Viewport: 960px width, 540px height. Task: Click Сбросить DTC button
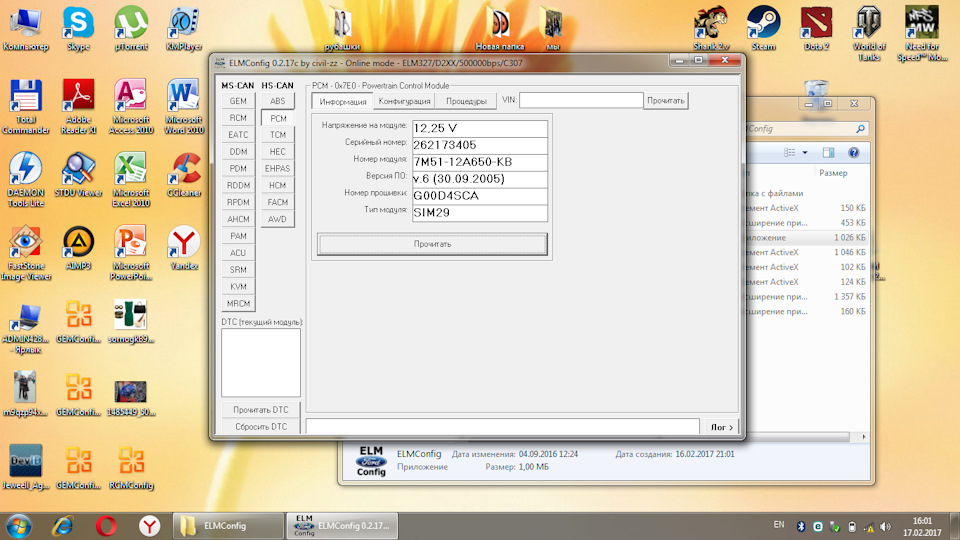[261, 427]
